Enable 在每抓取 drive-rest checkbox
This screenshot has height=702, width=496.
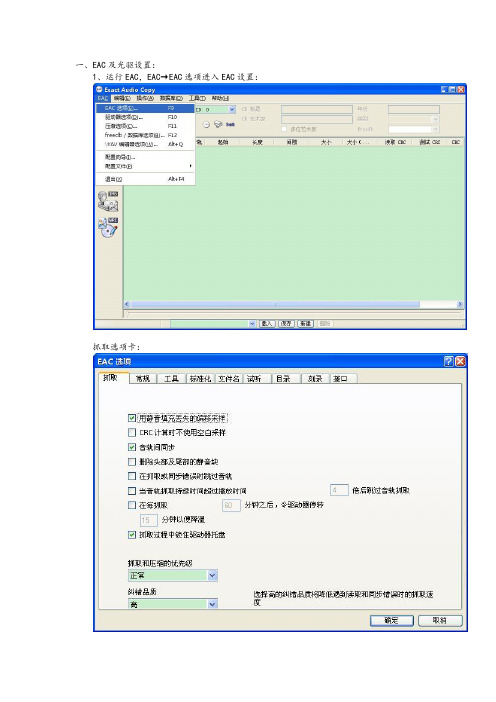[x=132, y=505]
